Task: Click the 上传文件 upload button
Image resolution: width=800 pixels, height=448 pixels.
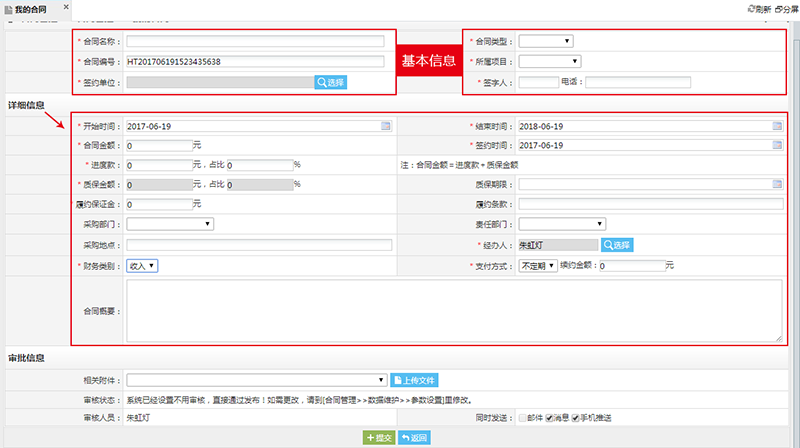Action: click(x=413, y=380)
